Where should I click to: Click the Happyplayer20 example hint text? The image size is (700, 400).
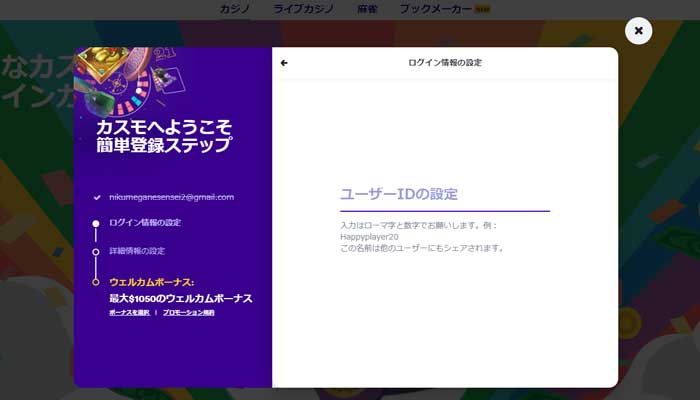pyautogui.click(x=369, y=237)
